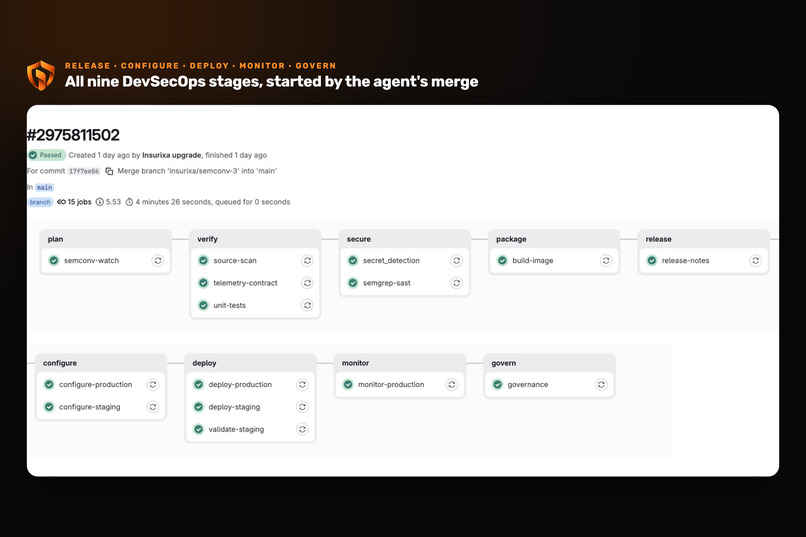Image resolution: width=806 pixels, height=537 pixels.
Task: Click monitor-production passed status icon
Action: (348, 384)
